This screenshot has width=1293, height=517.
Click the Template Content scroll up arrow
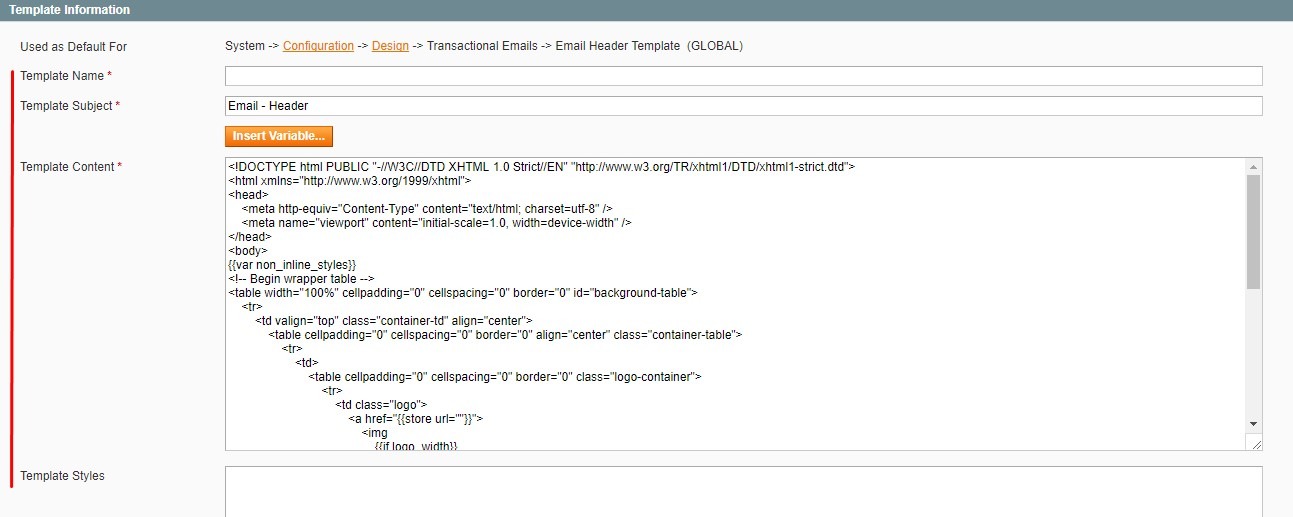pyautogui.click(x=1254, y=166)
